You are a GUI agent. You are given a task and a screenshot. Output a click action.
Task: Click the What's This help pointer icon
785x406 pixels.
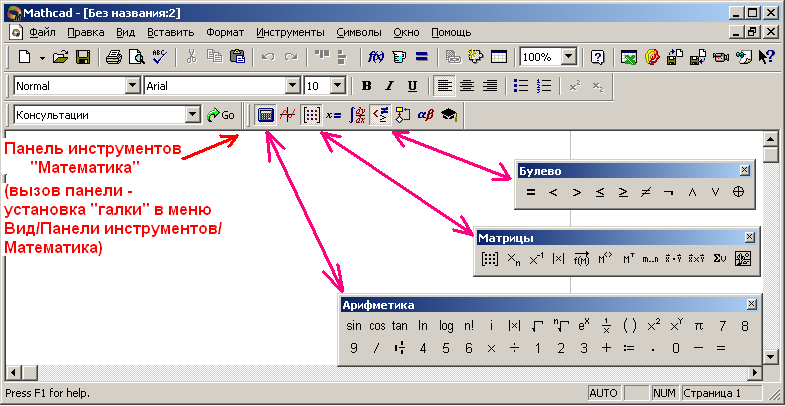(767, 57)
